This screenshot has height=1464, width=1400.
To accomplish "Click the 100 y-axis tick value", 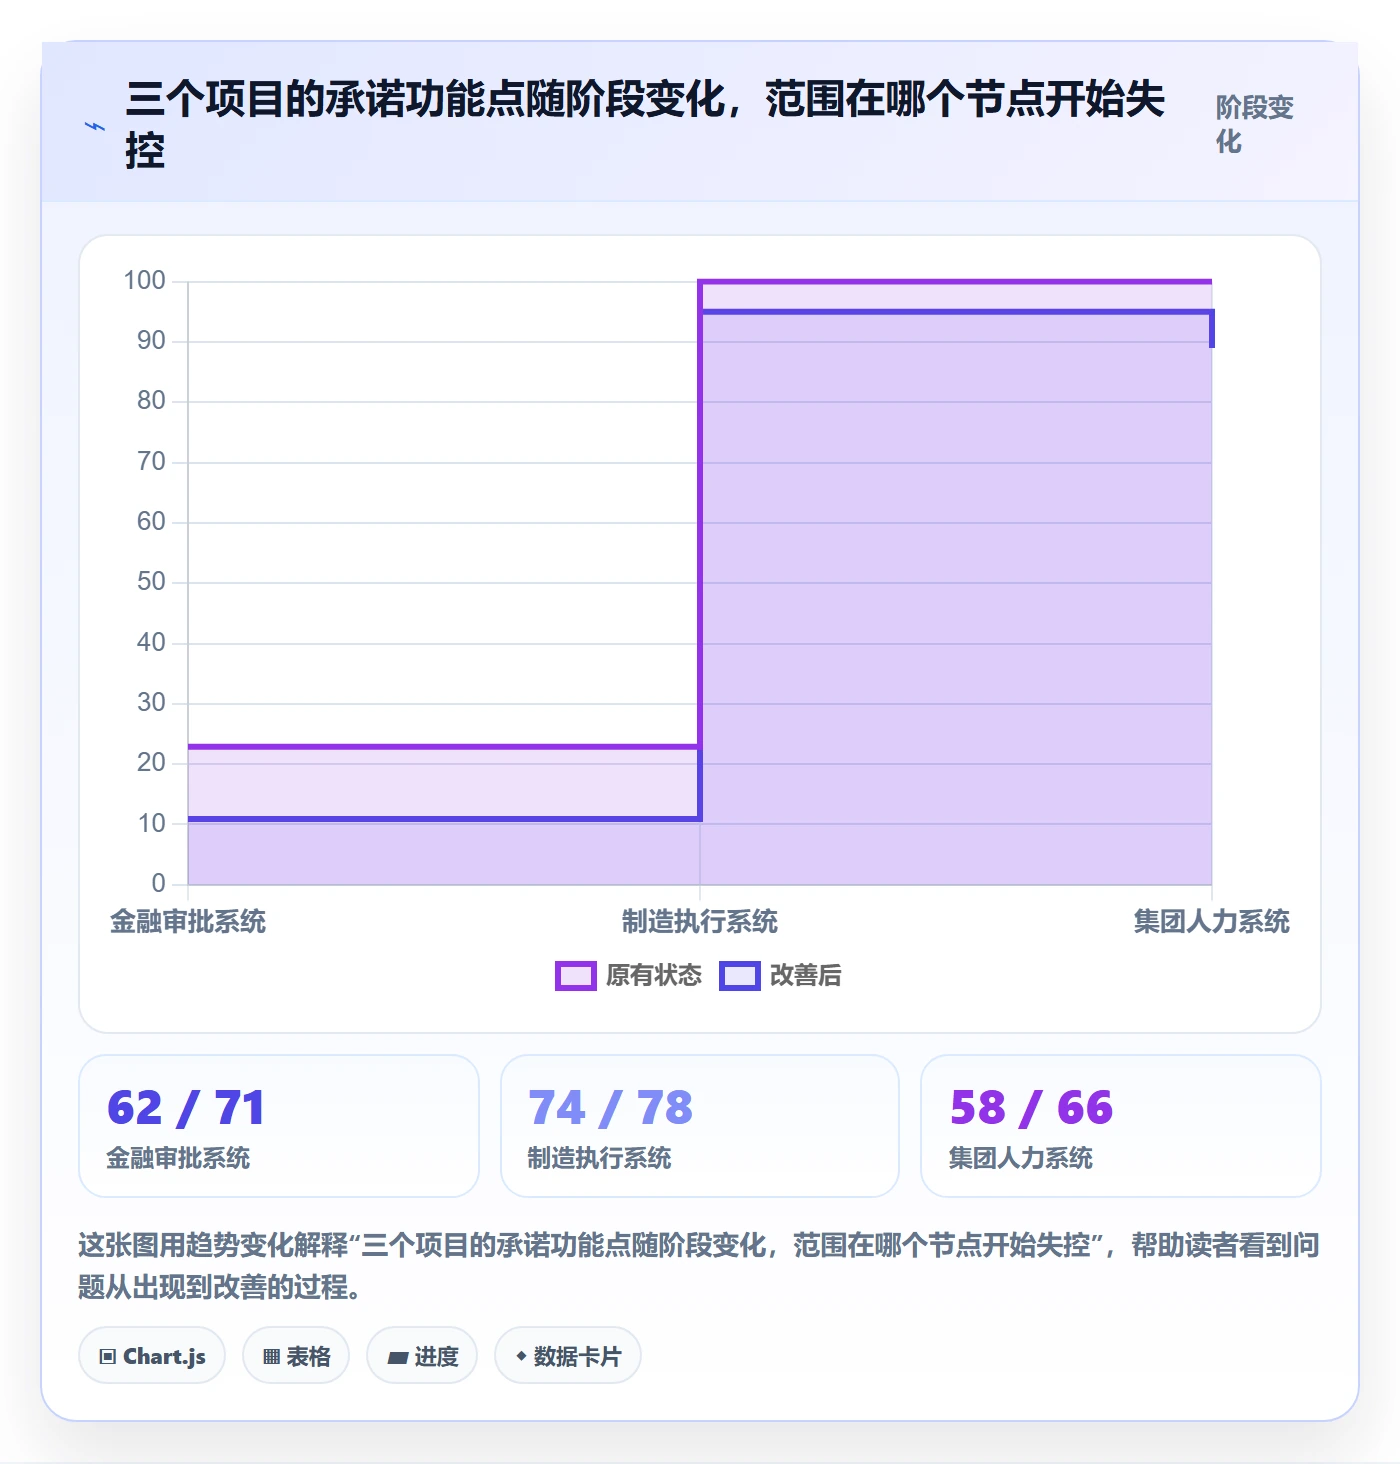I will (x=145, y=281).
